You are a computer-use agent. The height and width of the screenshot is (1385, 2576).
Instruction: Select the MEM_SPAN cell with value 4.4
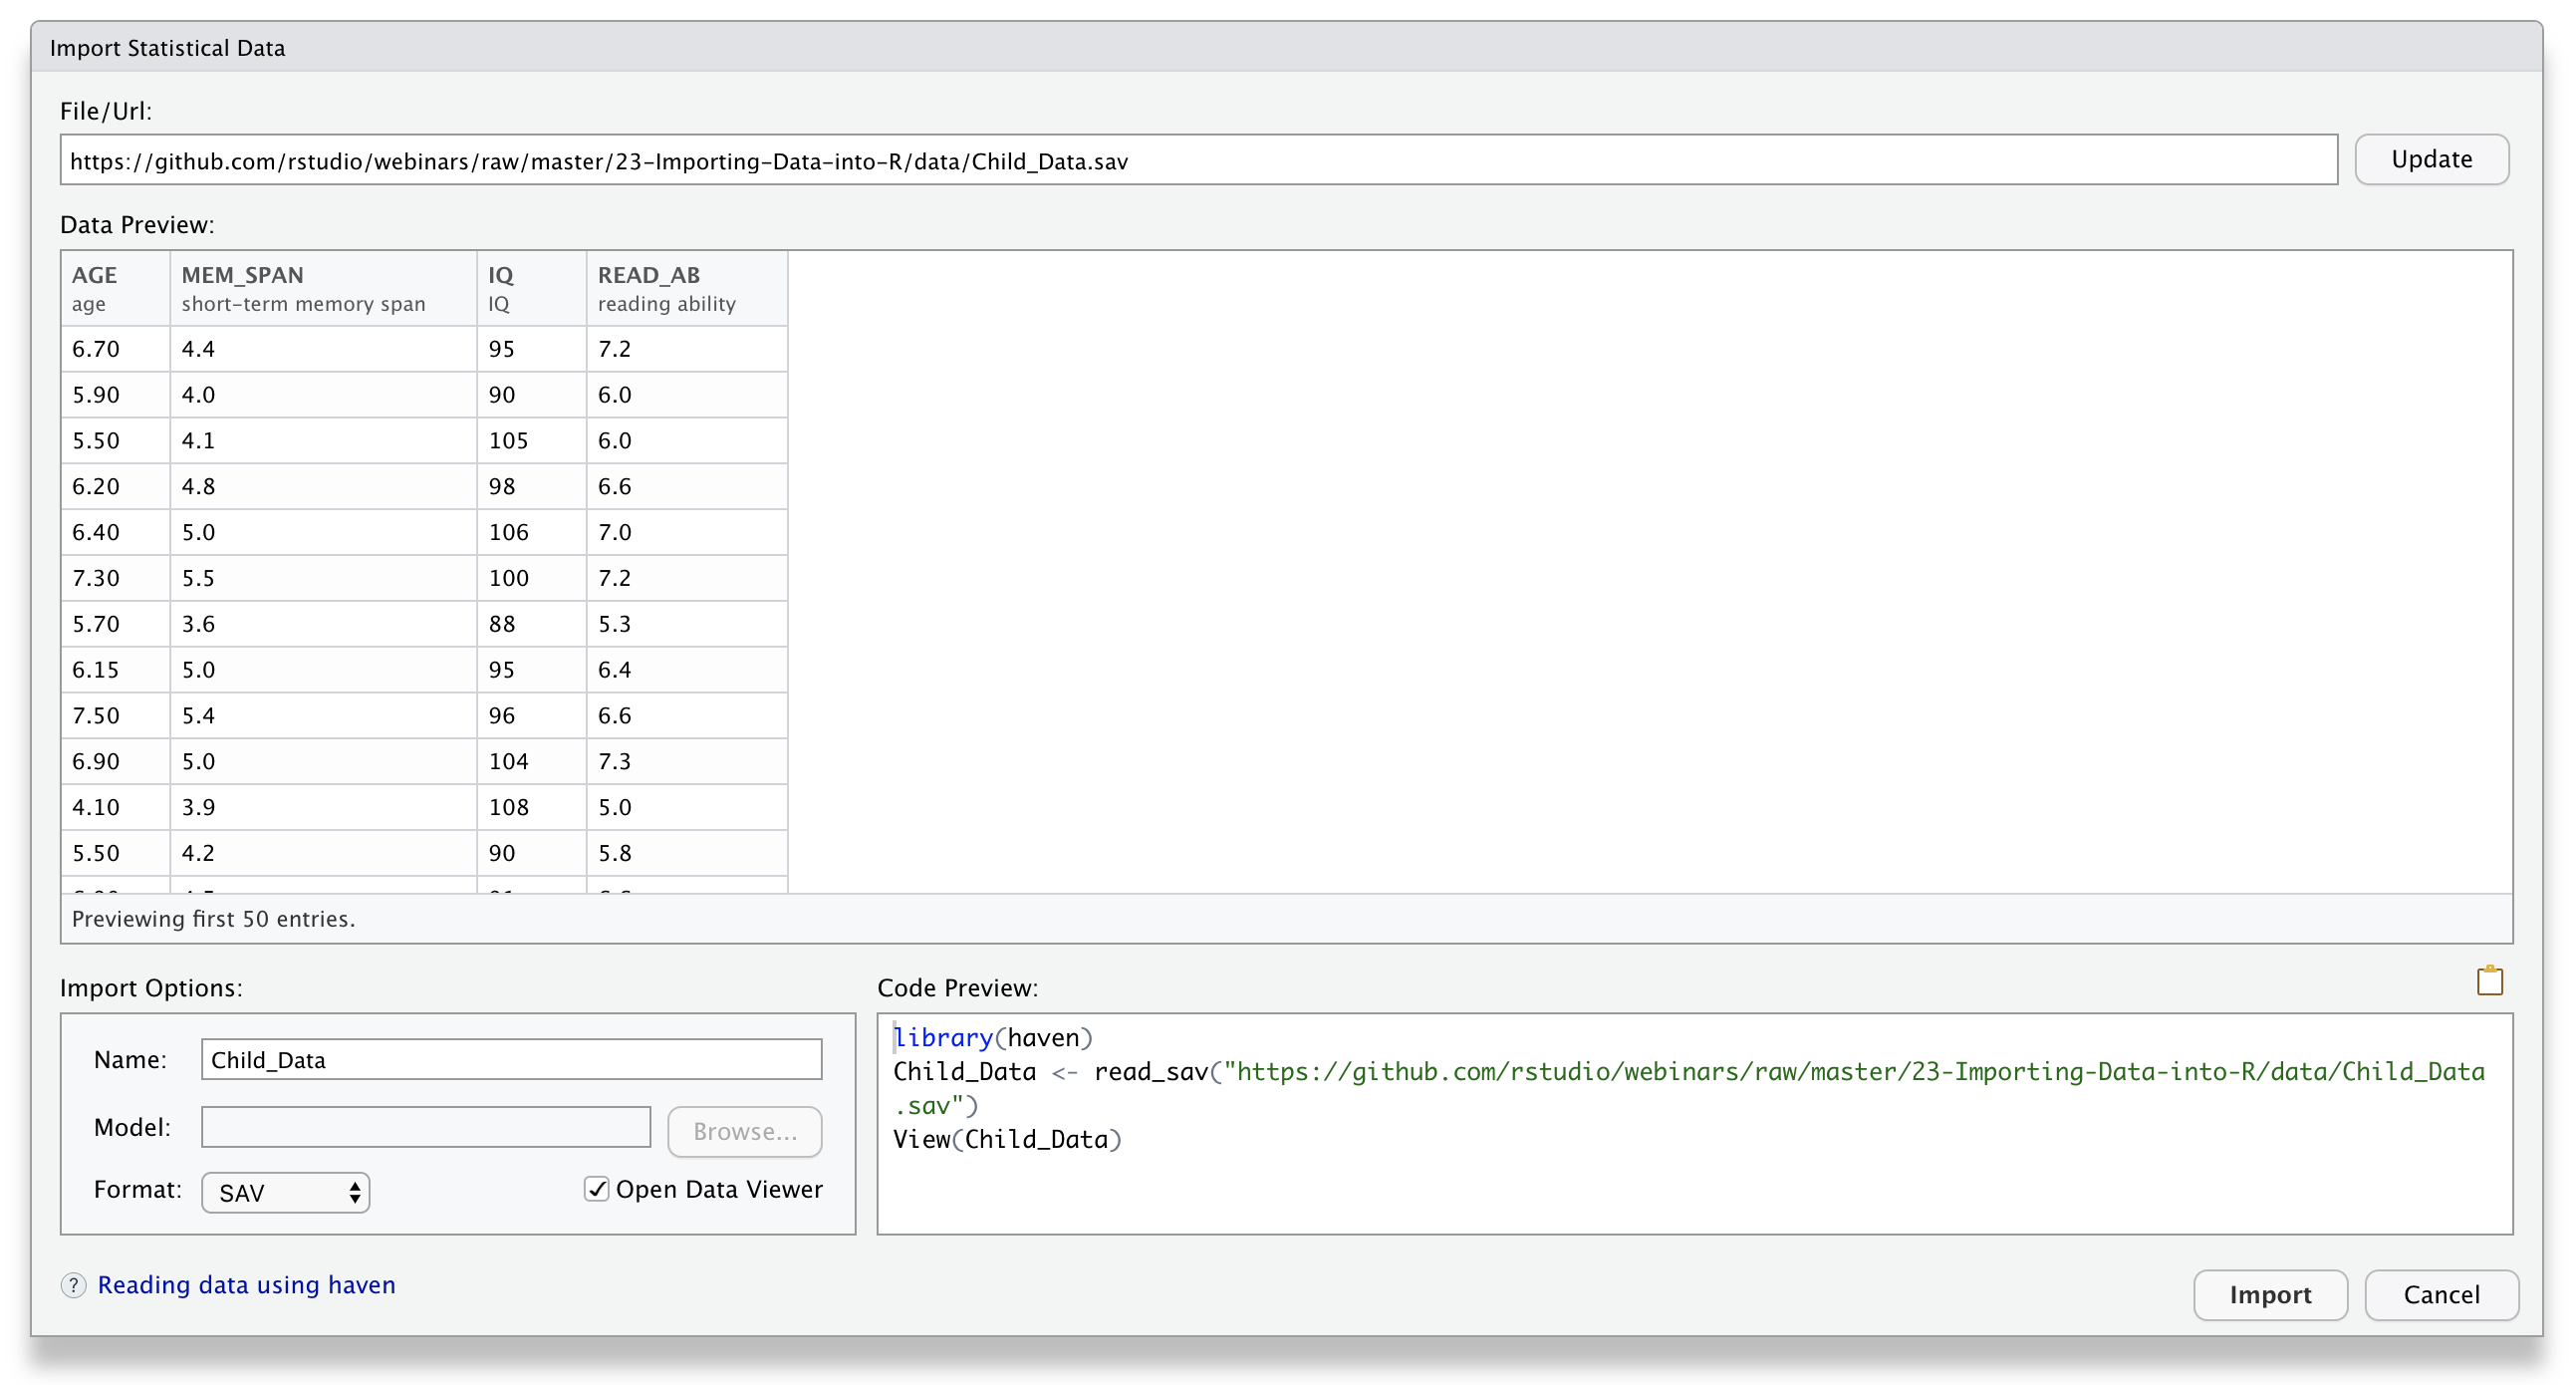(x=323, y=349)
